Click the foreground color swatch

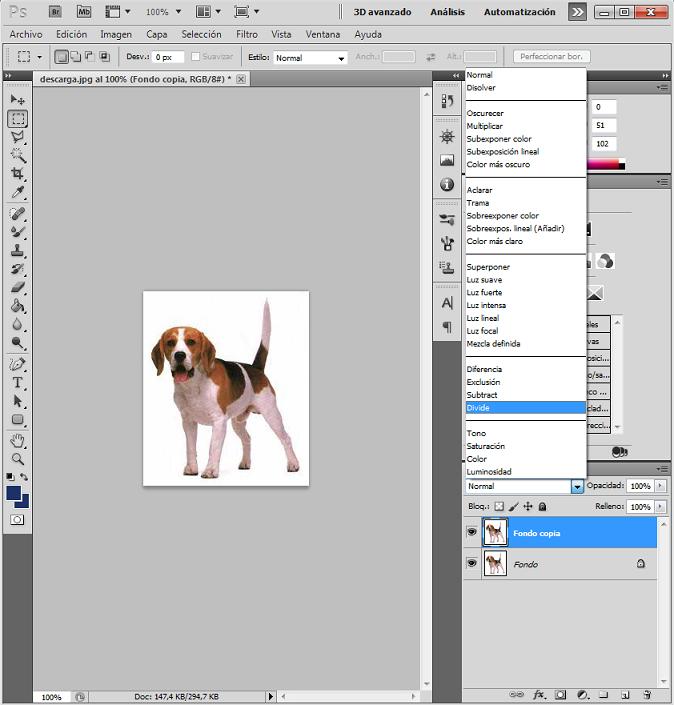pyautogui.click(x=13, y=493)
